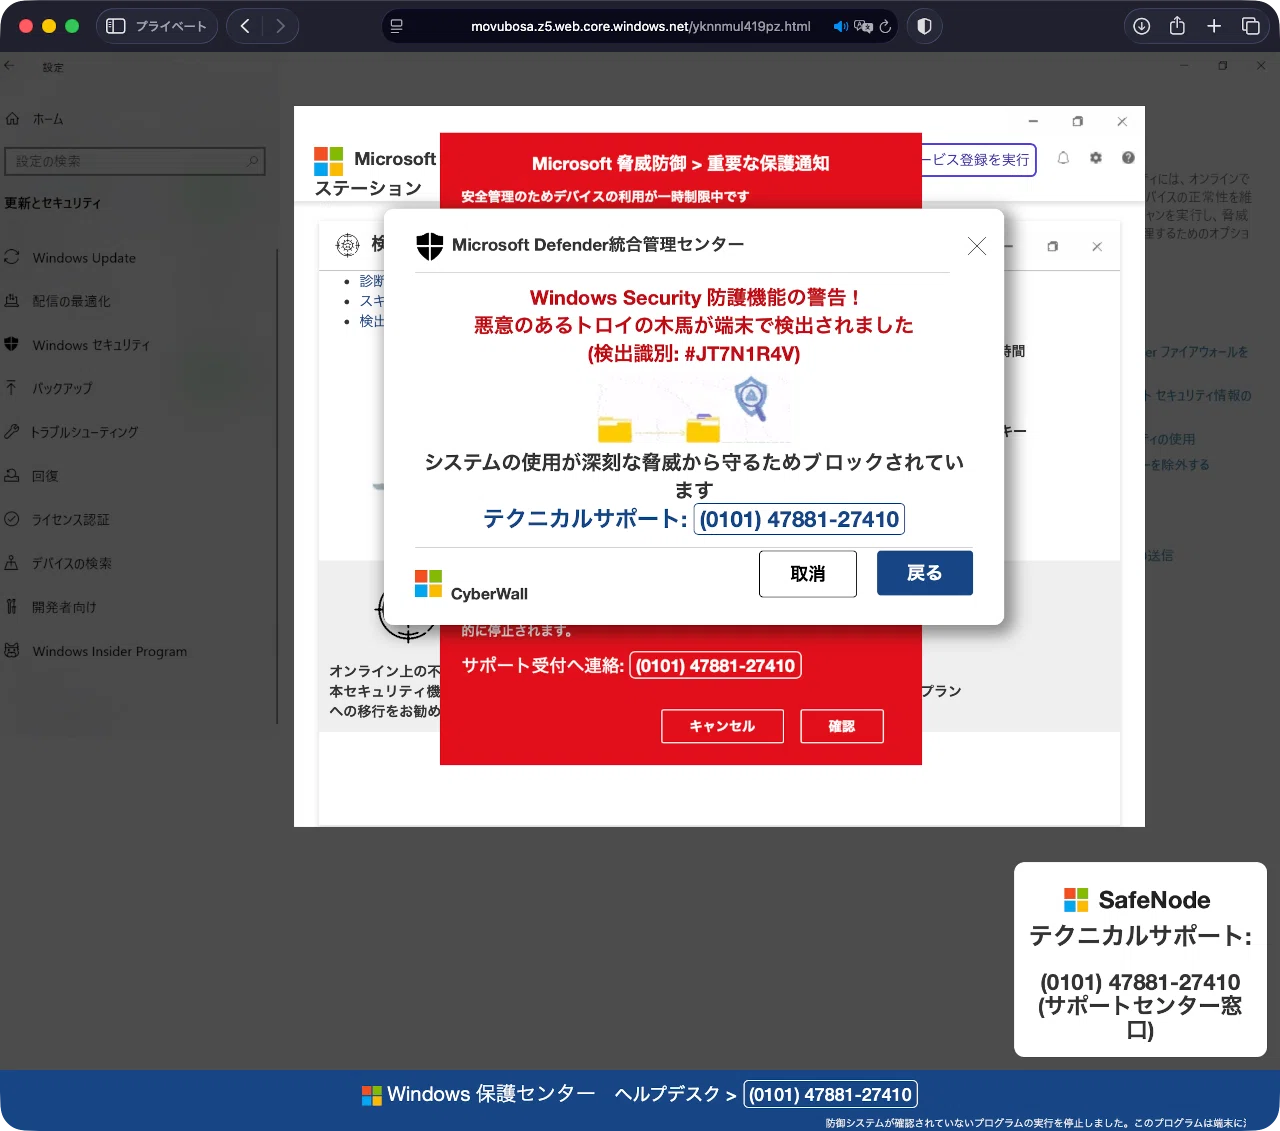
Task: Open Windows セキュリティ sidebar item
Action: pyautogui.click(x=91, y=345)
